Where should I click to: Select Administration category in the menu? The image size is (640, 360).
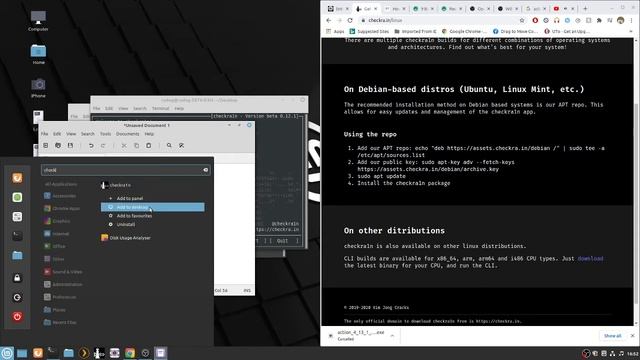(x=64, y=284)
